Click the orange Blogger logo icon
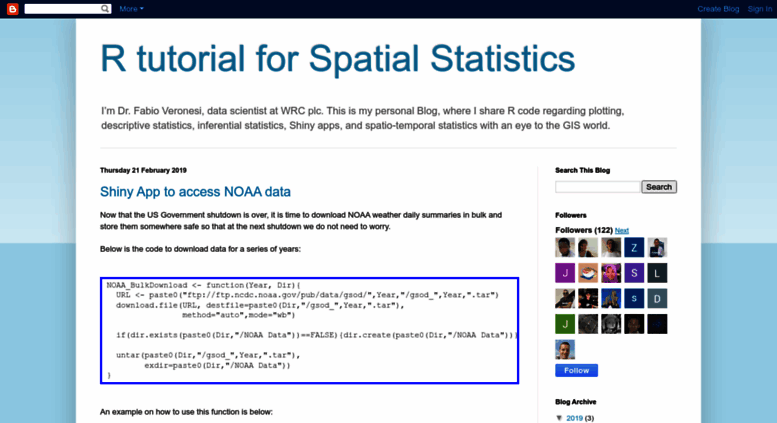777x423 pixels. click(x=12, y=9)
